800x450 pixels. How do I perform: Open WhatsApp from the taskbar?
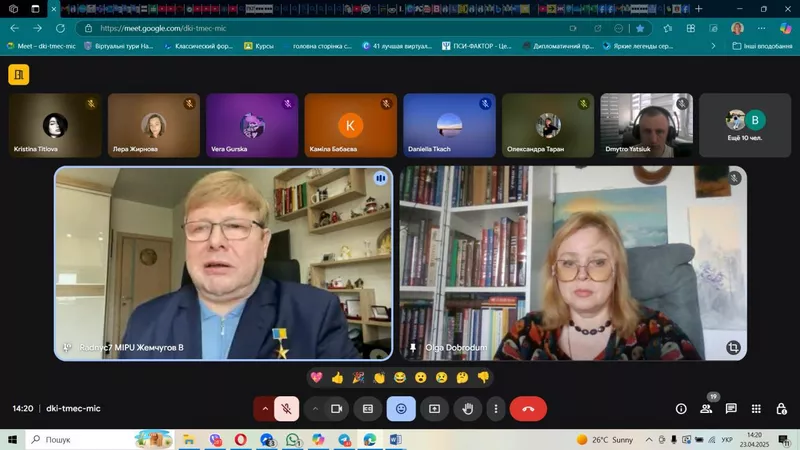point(293,439)
